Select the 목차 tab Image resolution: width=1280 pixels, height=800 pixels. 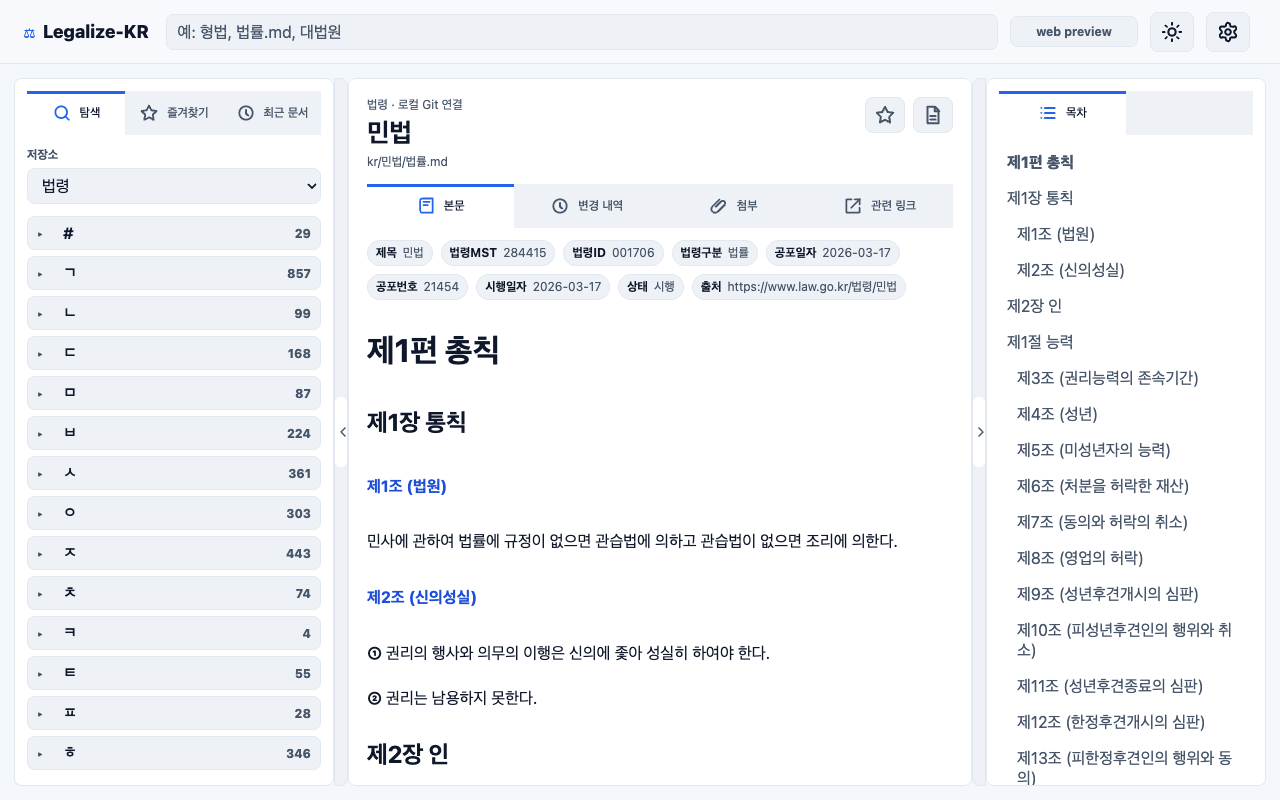point(1062,113)
